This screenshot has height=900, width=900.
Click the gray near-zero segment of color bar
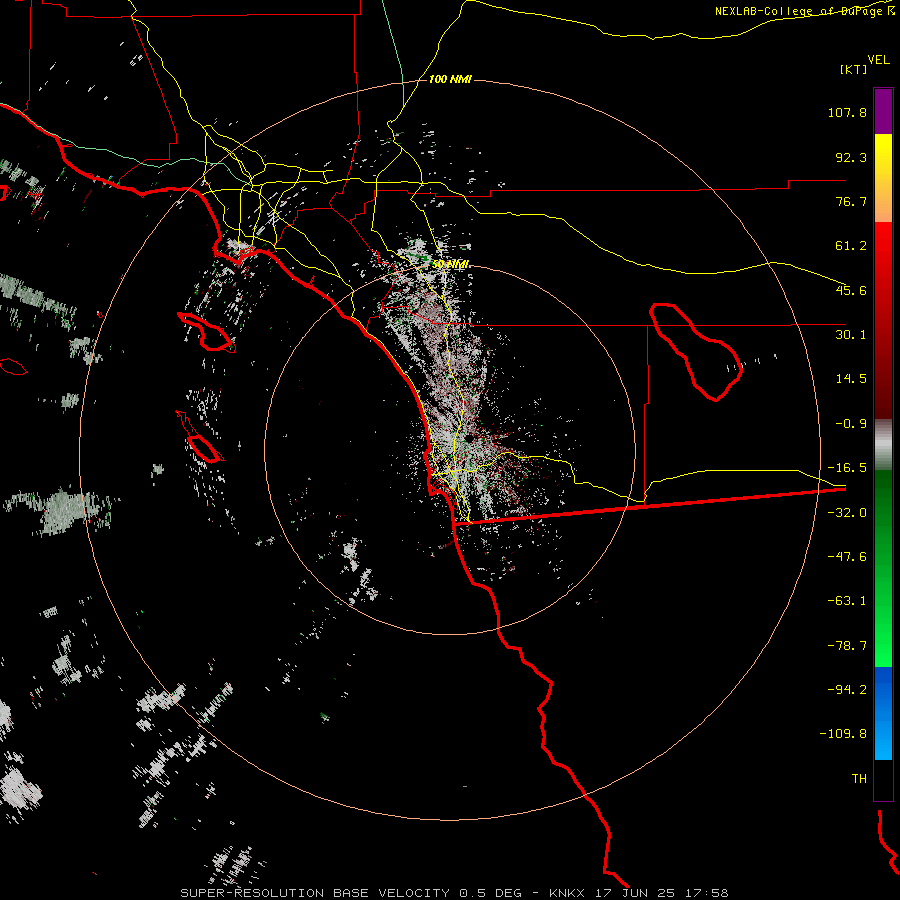883,445
